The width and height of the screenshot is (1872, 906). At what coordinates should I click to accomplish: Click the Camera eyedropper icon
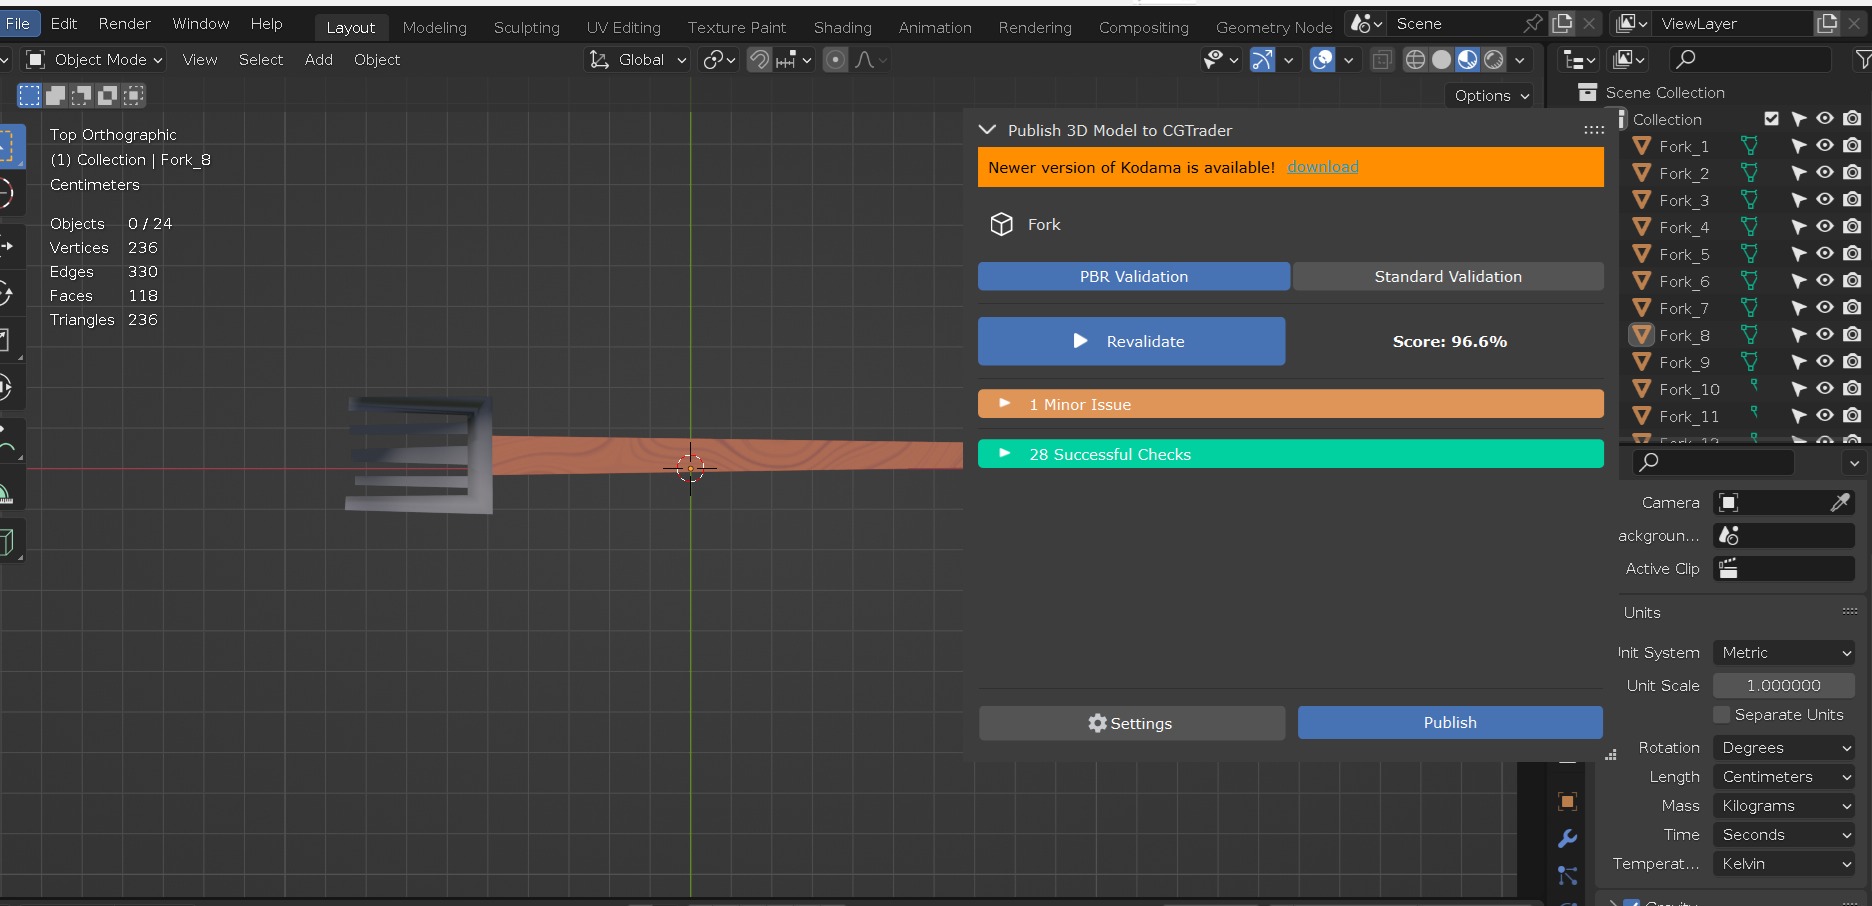1840,502
